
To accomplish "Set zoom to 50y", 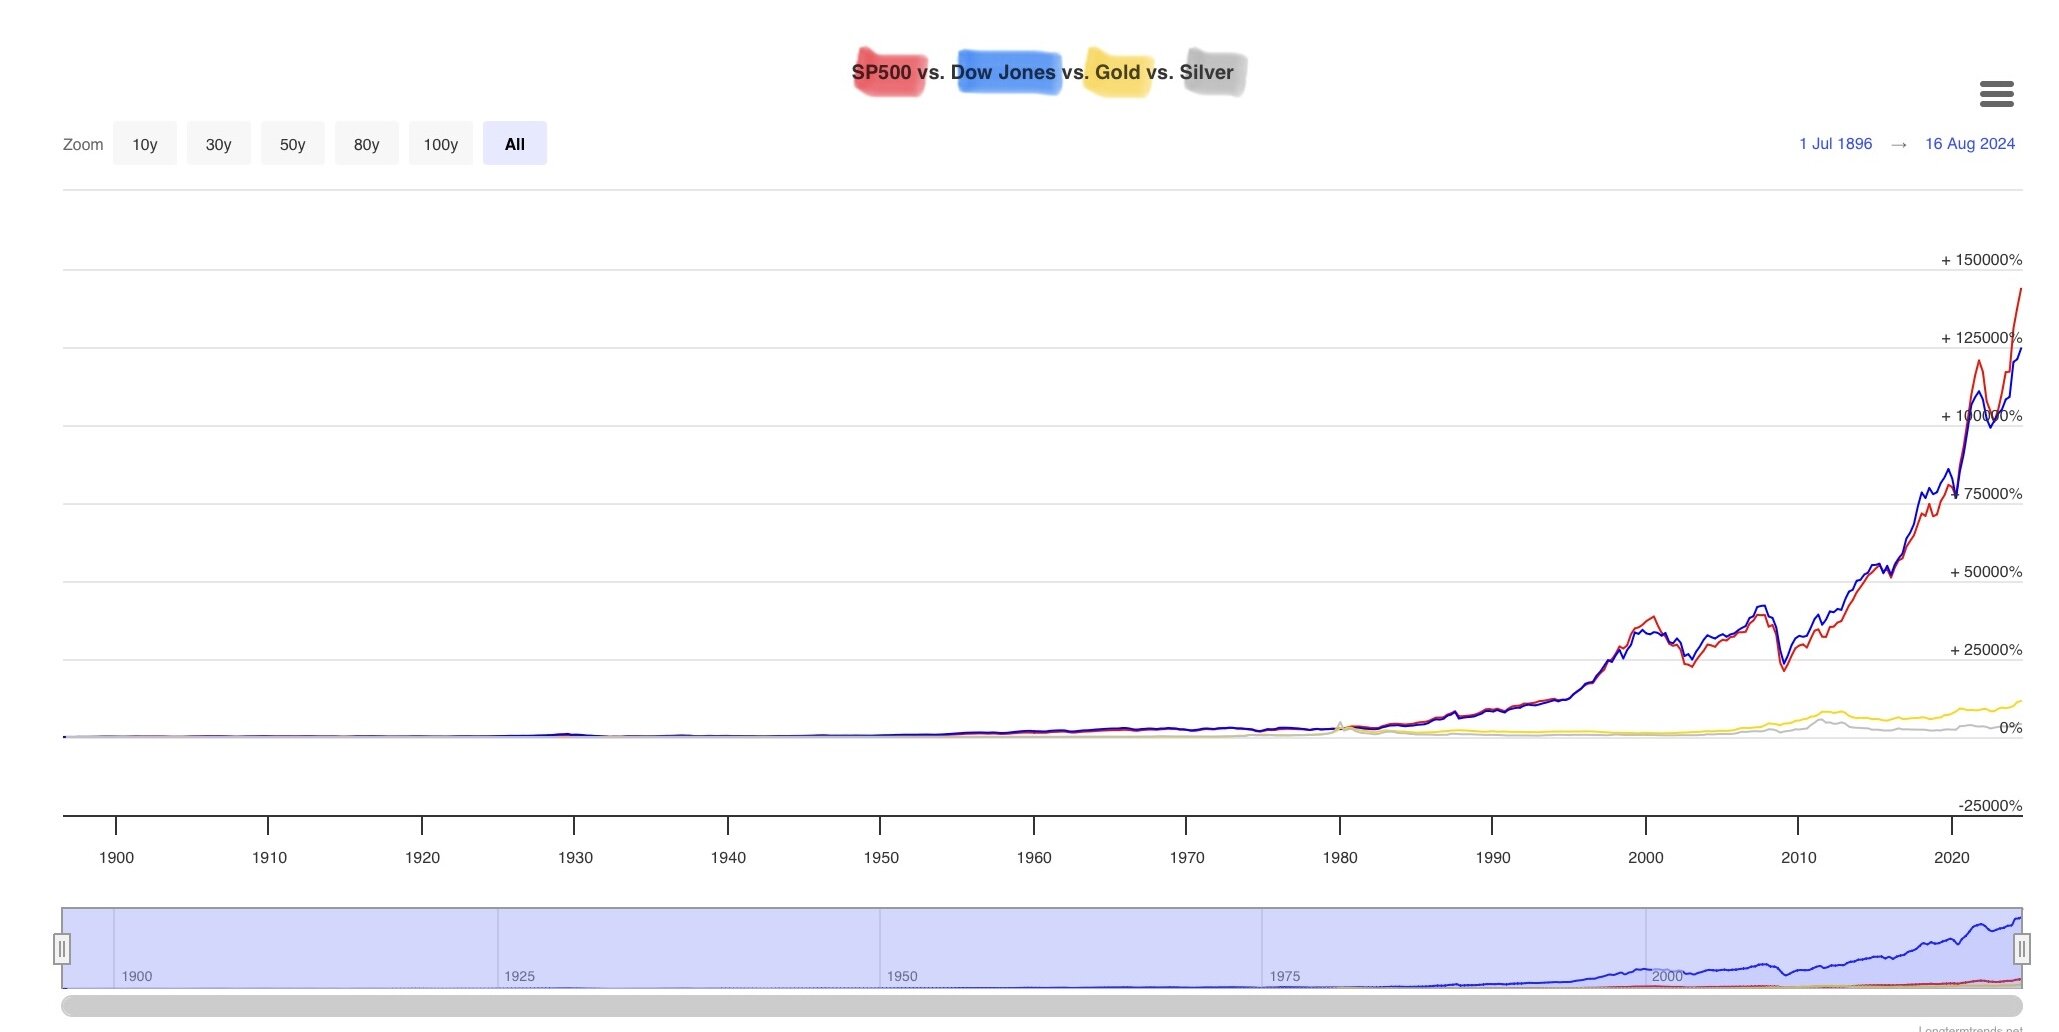I will pos(292,144).
